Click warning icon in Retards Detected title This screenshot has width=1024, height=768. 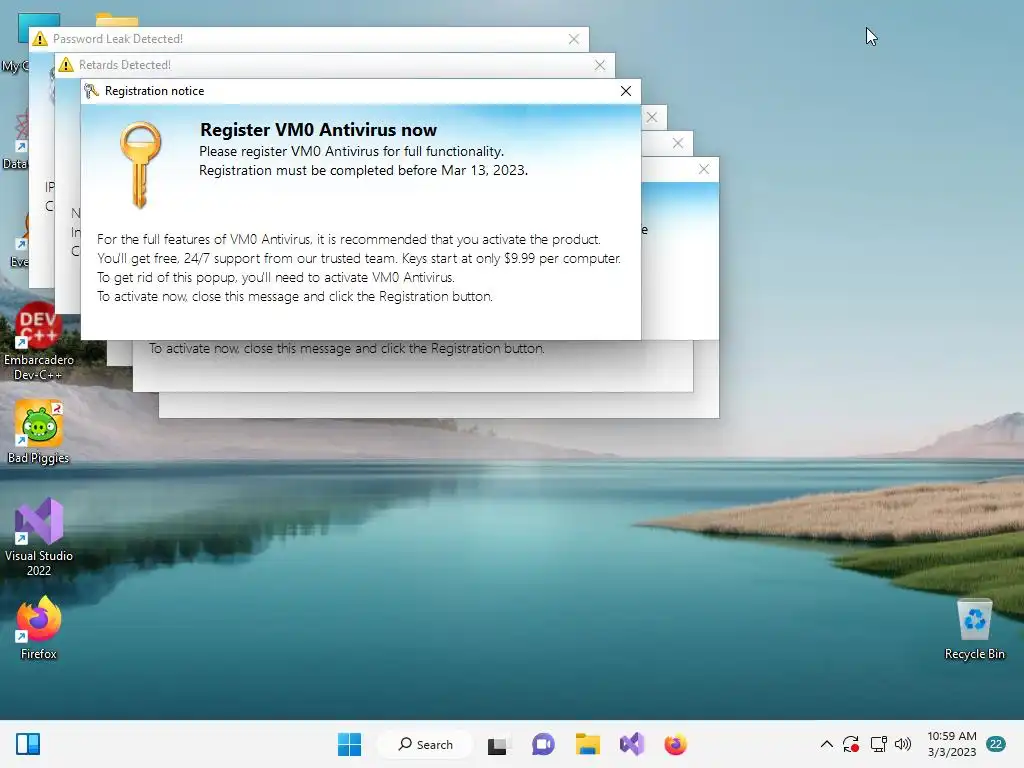coord(66,65)
